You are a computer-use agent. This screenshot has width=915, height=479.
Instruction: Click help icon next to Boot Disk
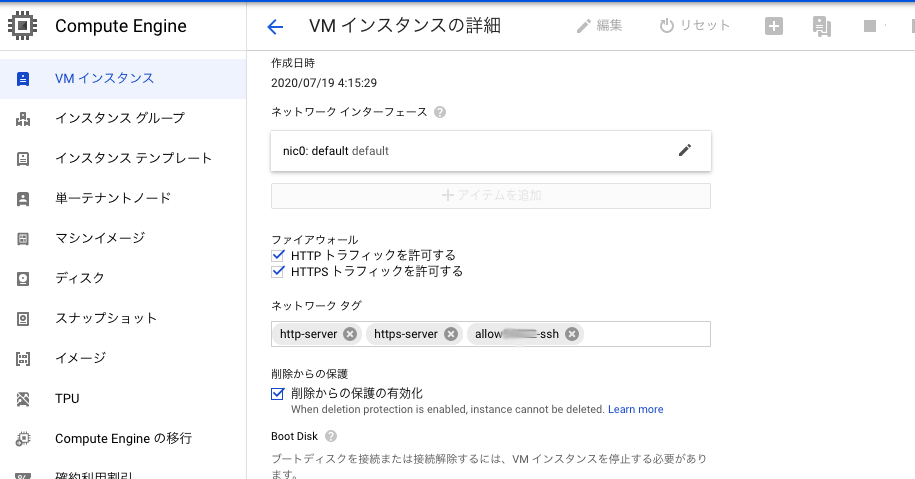pos(331,436)
